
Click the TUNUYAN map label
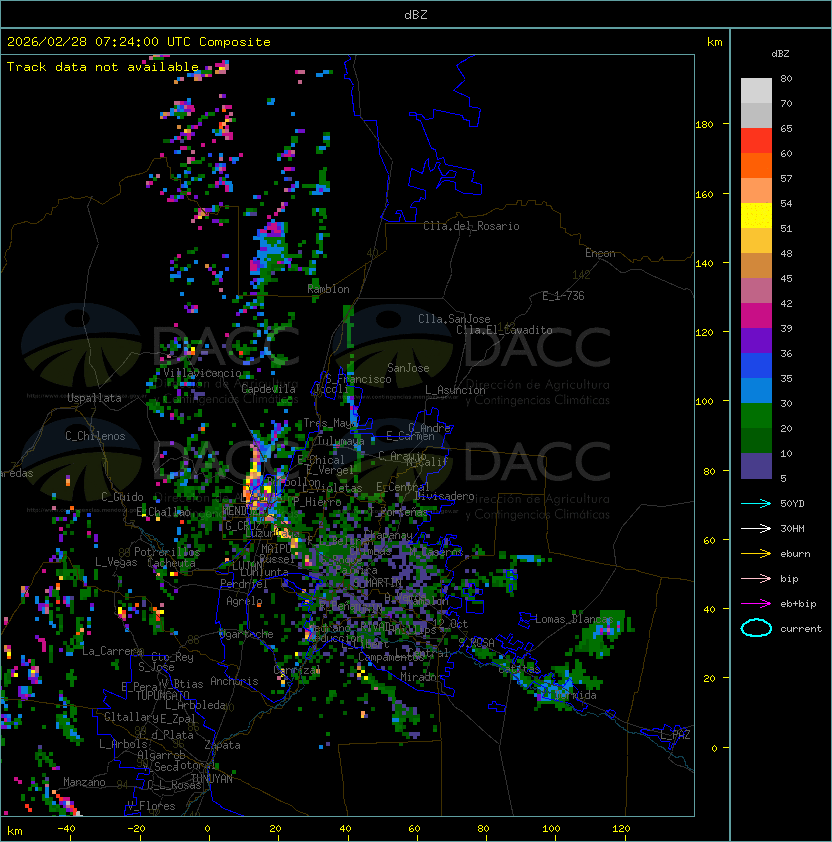[x=212, y=779]
